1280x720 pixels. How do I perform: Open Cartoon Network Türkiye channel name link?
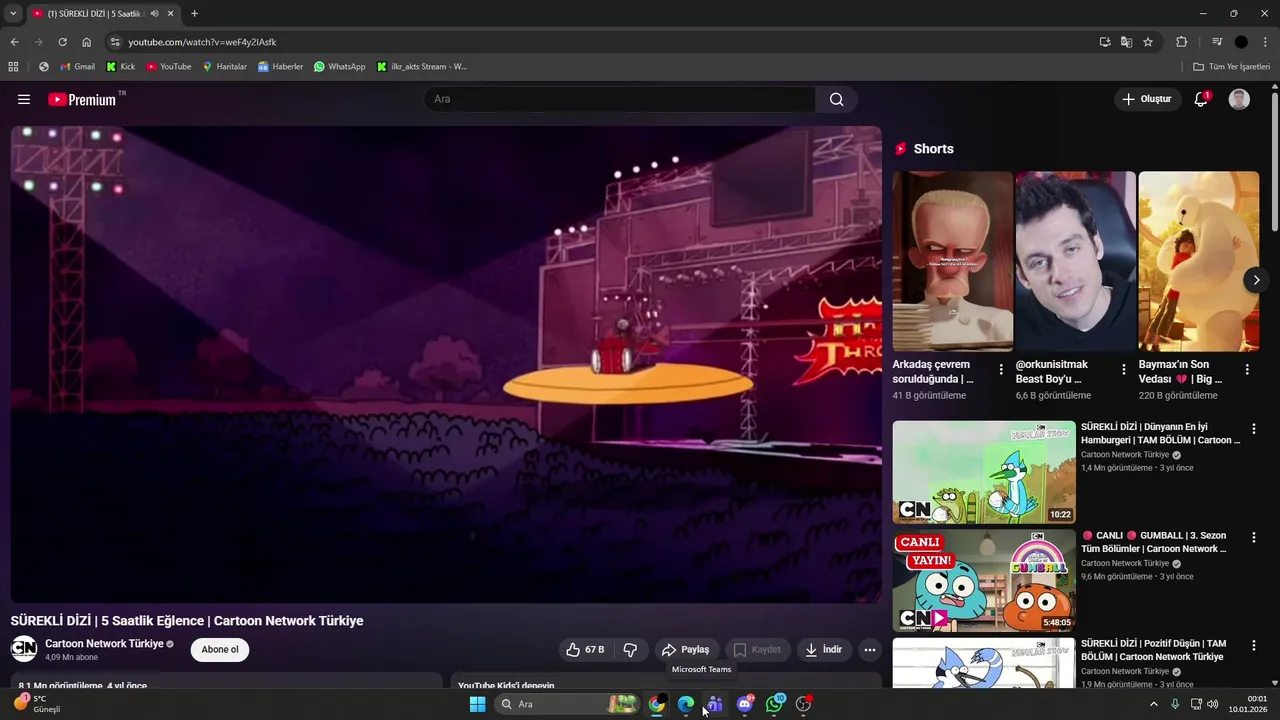tap(104, 644)
